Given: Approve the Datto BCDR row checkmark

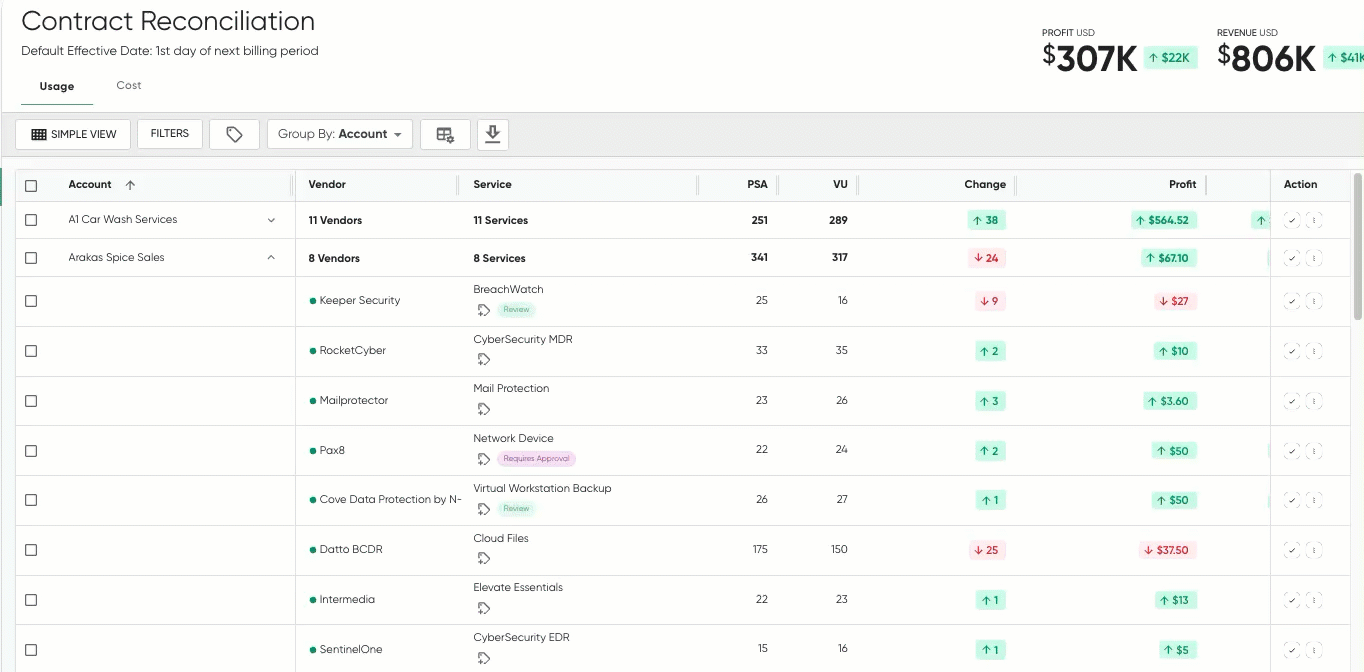Looking at the screenshot, I should coord(1291,550).
